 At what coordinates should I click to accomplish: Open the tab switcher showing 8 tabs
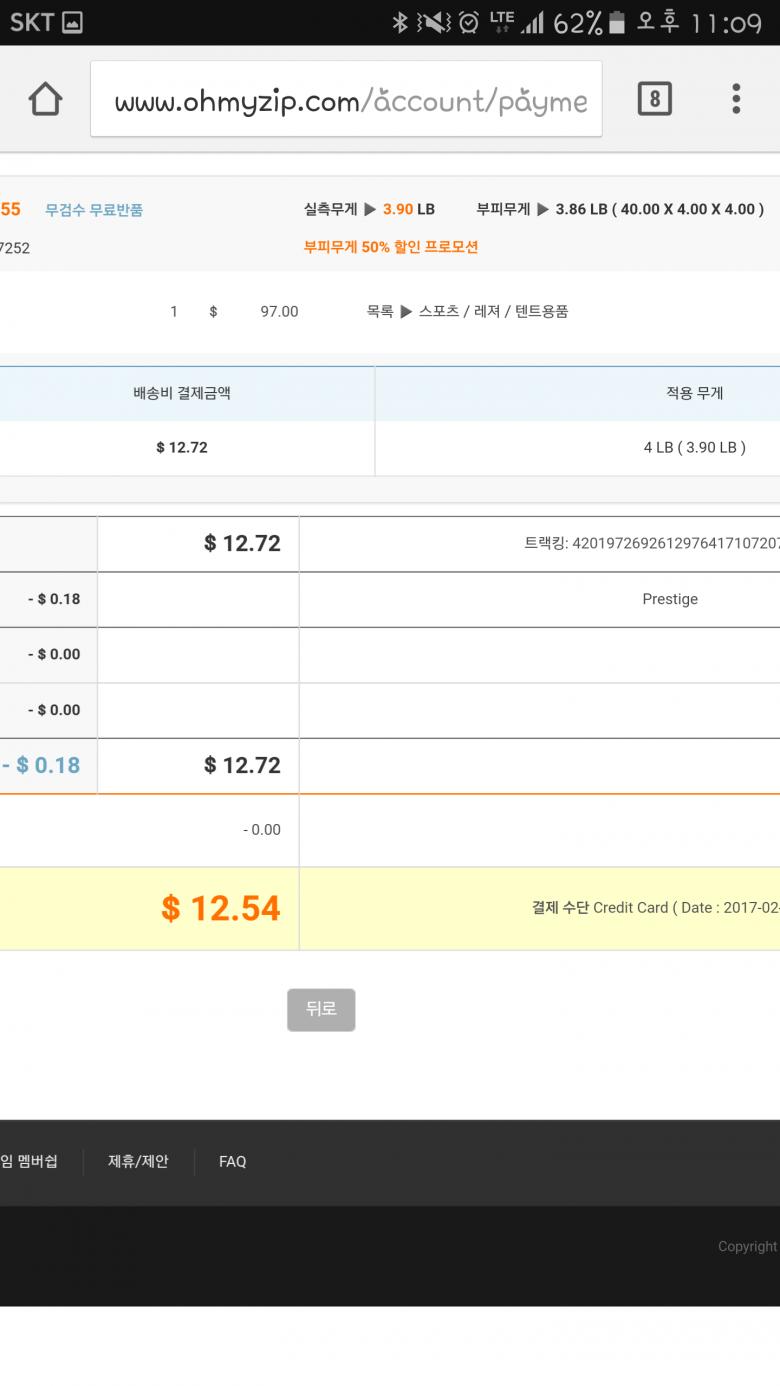[654, 99]
